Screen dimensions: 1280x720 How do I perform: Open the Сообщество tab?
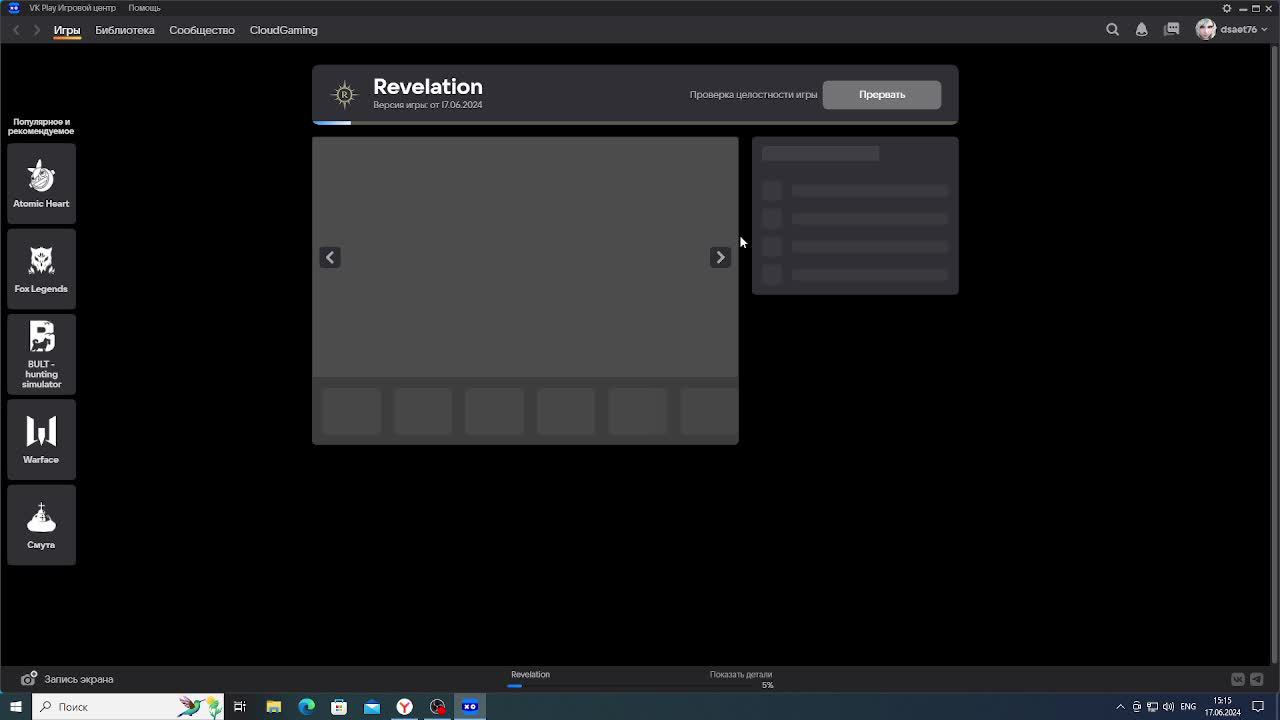(x=202, y=30)
